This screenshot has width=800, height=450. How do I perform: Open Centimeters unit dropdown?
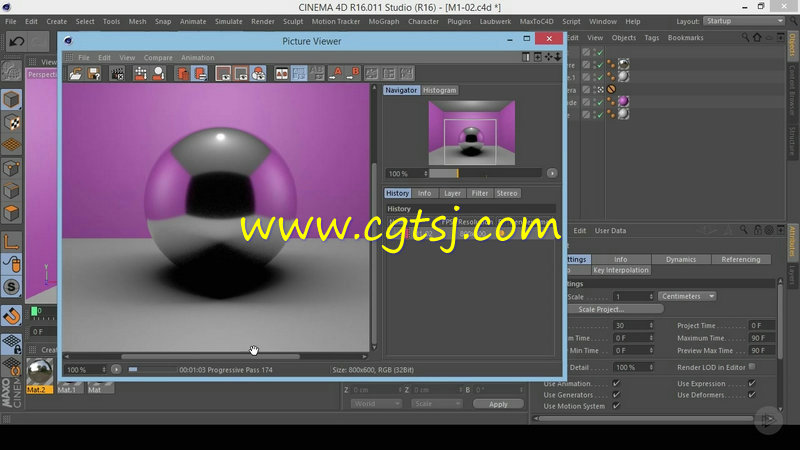point(687,296)
